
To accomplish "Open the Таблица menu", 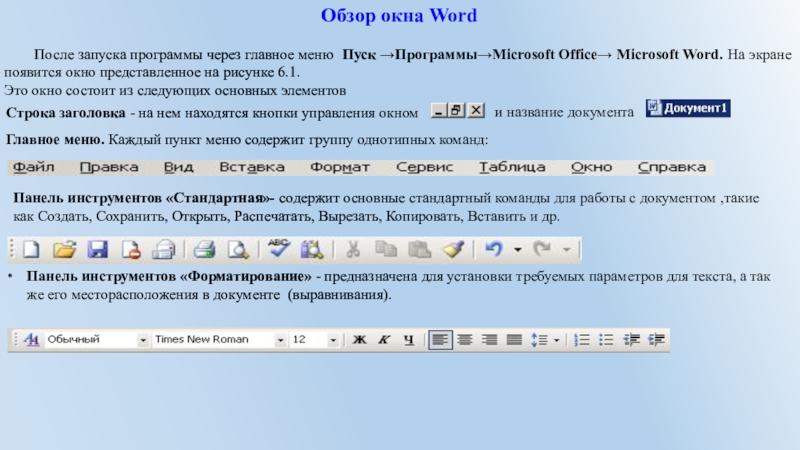I will [512, 167].
